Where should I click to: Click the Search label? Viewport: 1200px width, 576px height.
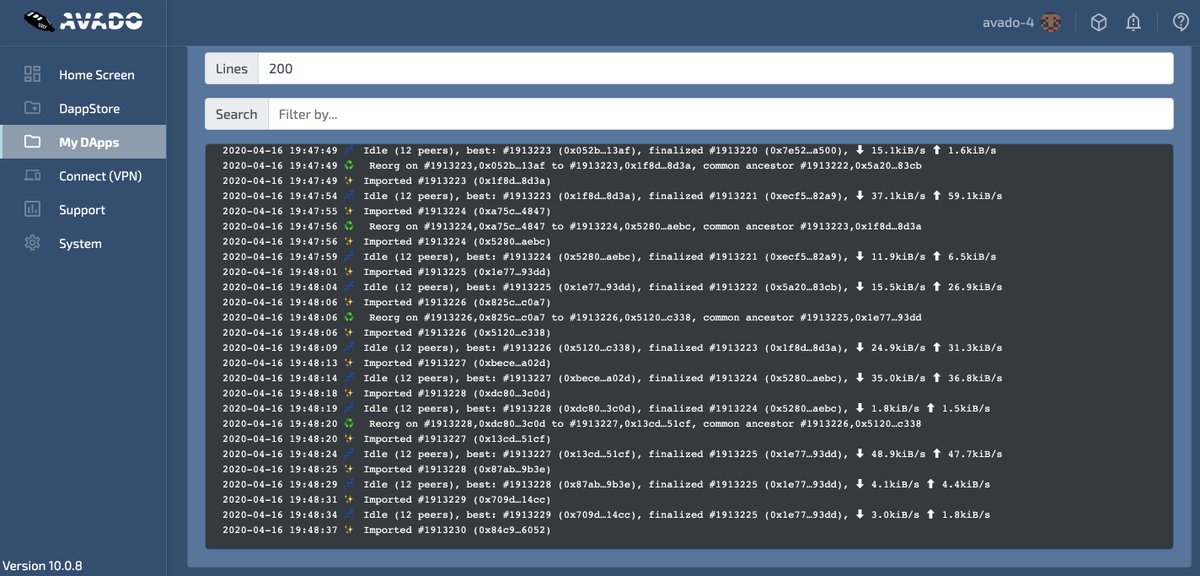coord(236,114)
